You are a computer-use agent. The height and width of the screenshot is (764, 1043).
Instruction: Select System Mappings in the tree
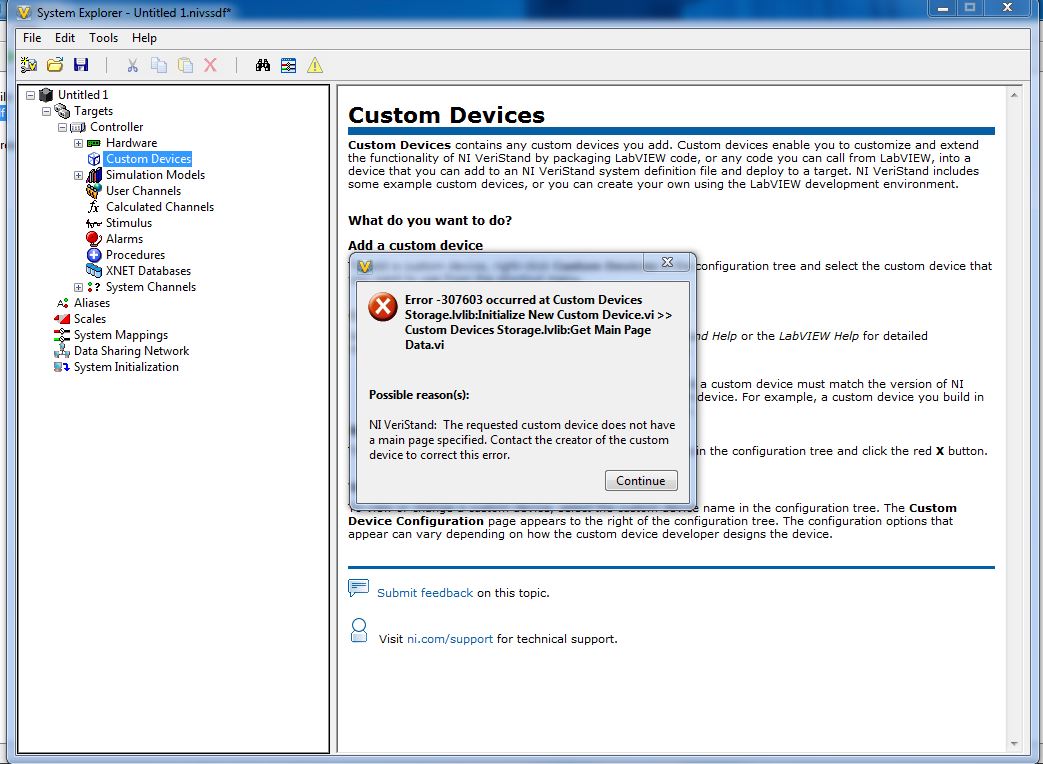tap(121, 335)
